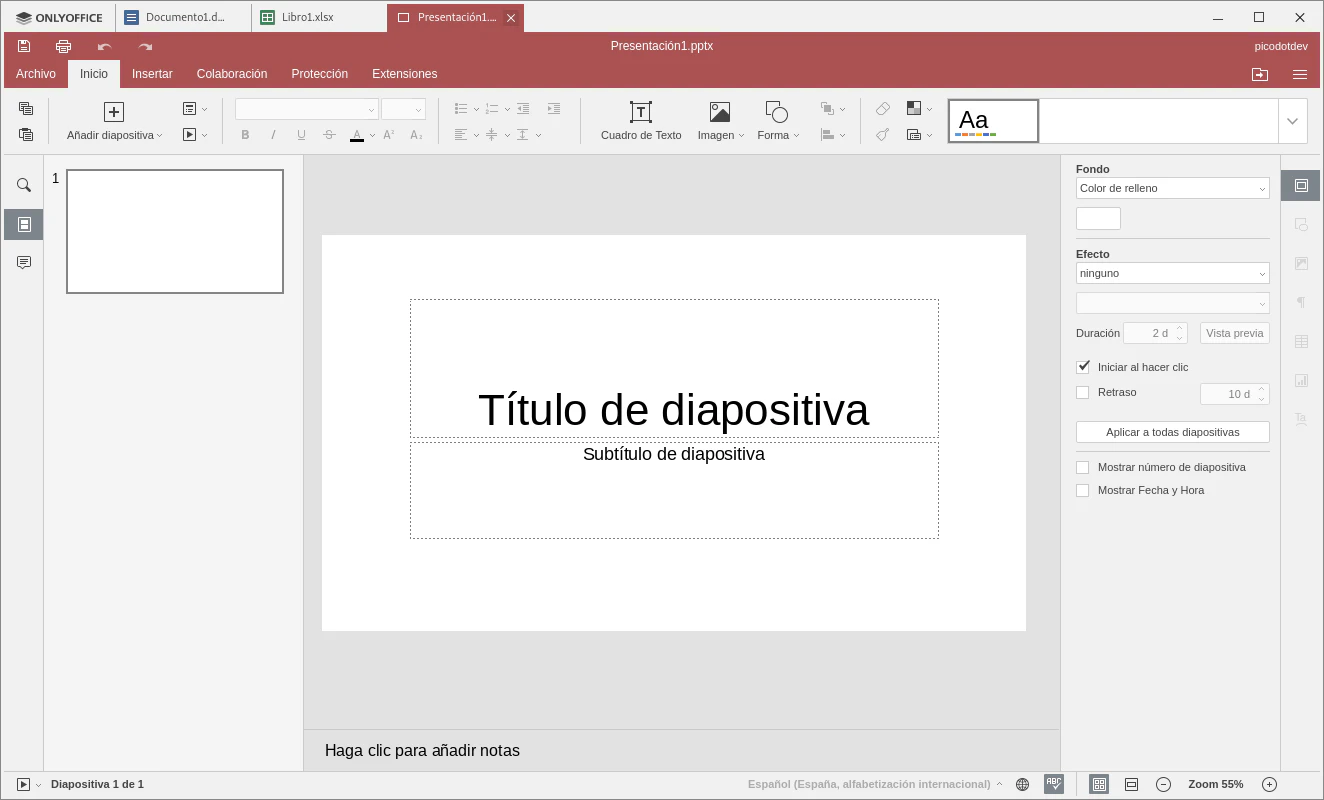Click the zoom in plus icon
This screenshot has height=800, width=1324.
[x=1269, y=785]
